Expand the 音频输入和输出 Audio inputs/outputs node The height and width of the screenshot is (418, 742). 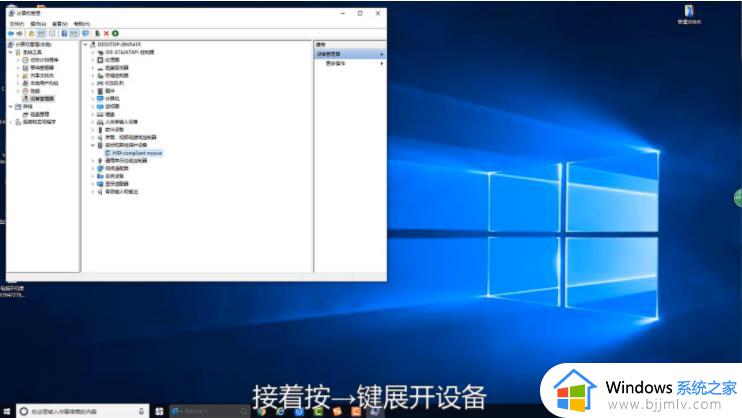coord(93,192)
